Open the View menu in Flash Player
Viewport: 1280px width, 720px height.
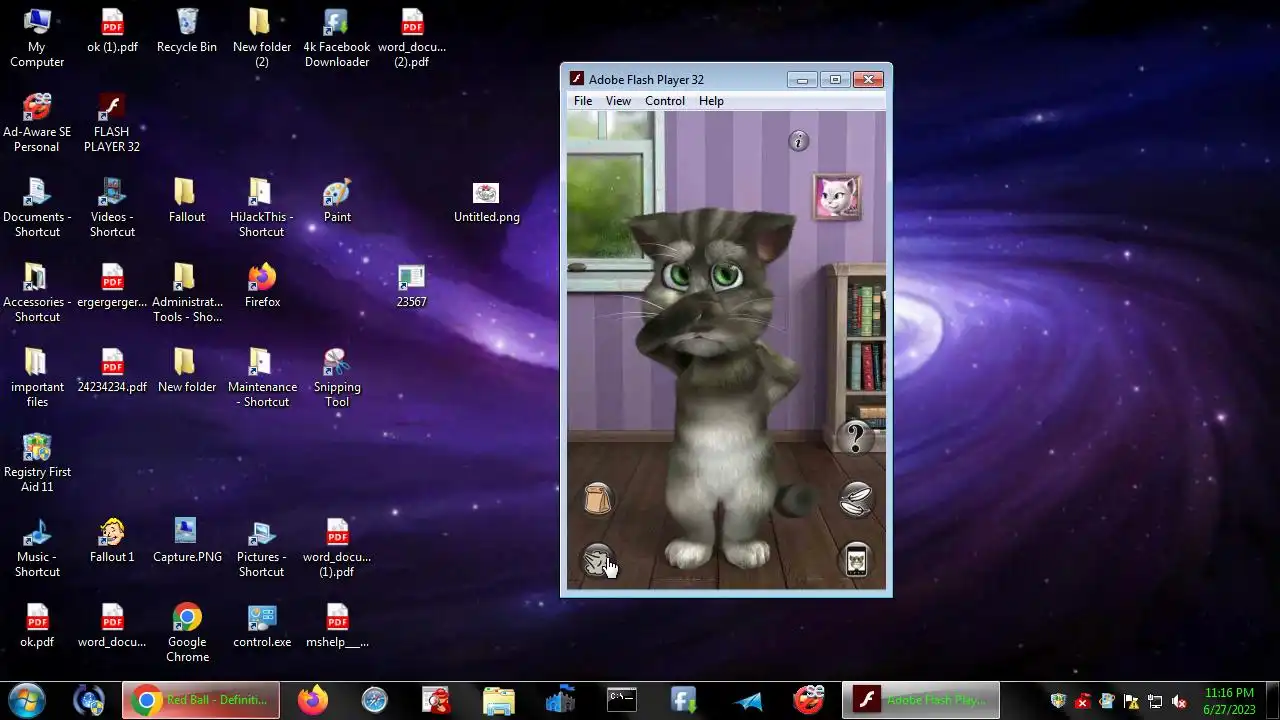618,101
